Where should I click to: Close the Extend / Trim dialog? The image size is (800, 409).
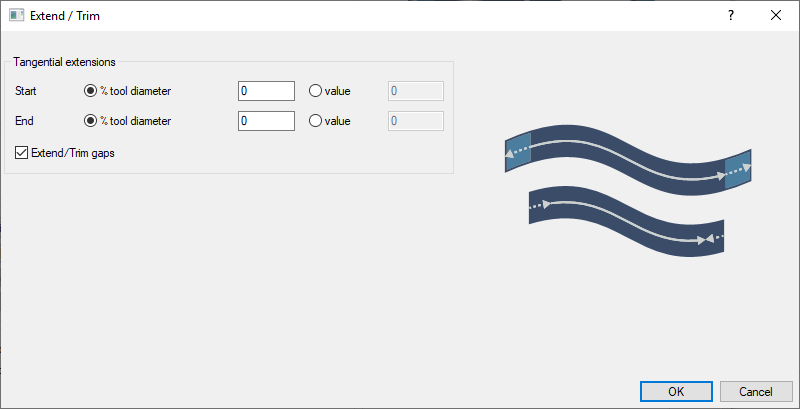[776, 16]
